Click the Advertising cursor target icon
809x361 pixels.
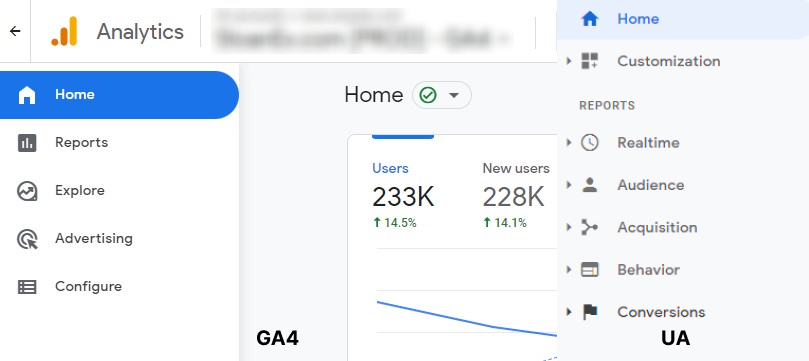pyautogui.click(x=27, y=239)
